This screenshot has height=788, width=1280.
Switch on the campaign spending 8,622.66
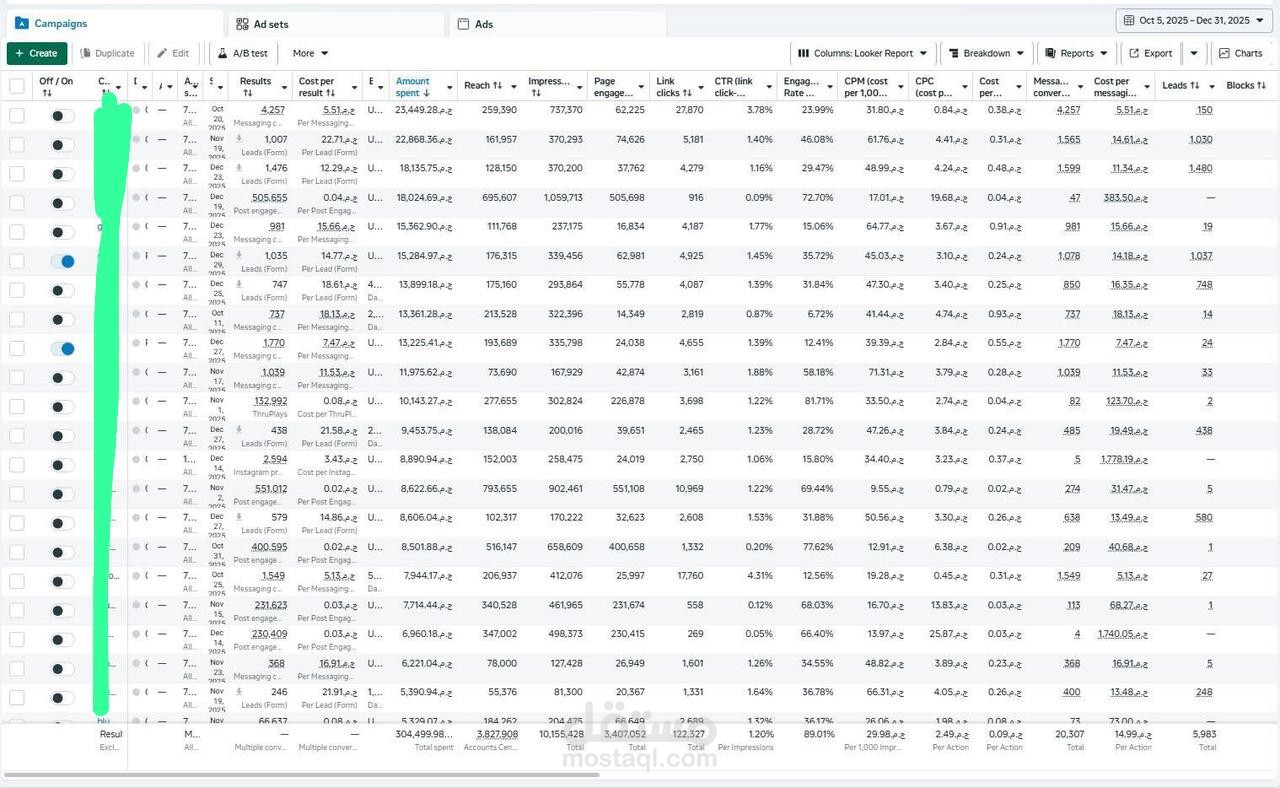62,494
